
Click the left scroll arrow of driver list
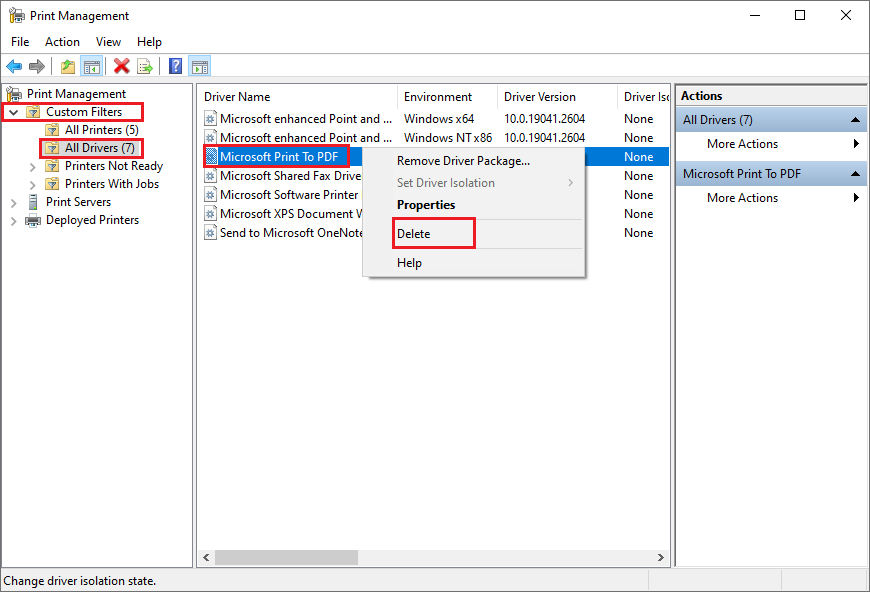click(x=206, y=557)
